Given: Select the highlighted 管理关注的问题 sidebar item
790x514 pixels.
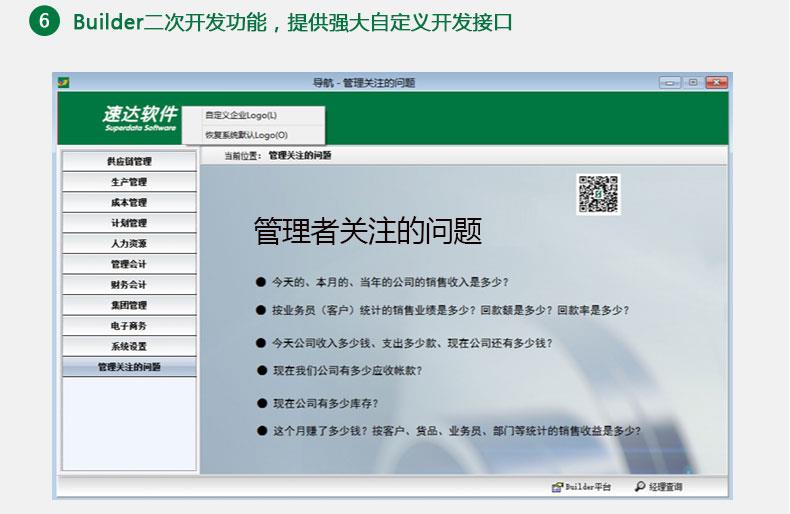Looking at the screenshot, I should pyautogui.click(x=129, y=367).
